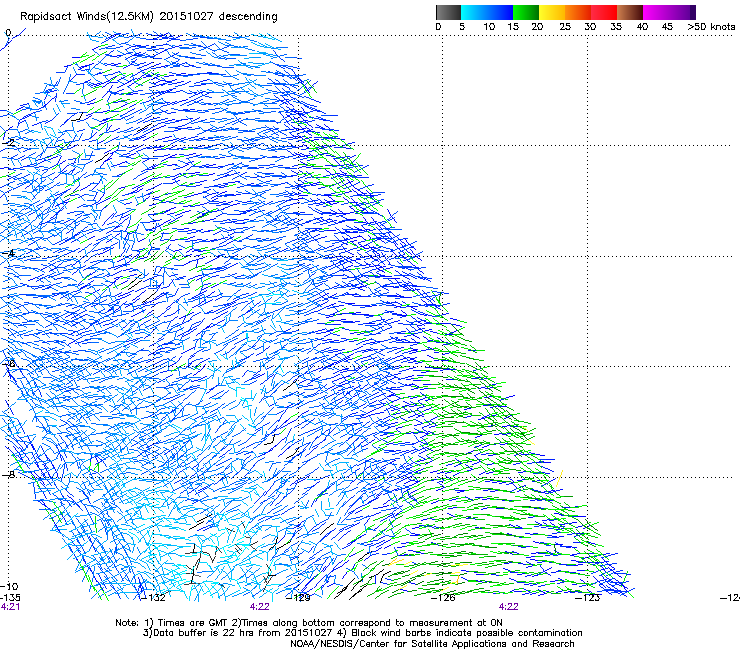This screenshot has height=650, width=740.
Task: Click the '35' label under the color bar
Action: click(616, 27)
